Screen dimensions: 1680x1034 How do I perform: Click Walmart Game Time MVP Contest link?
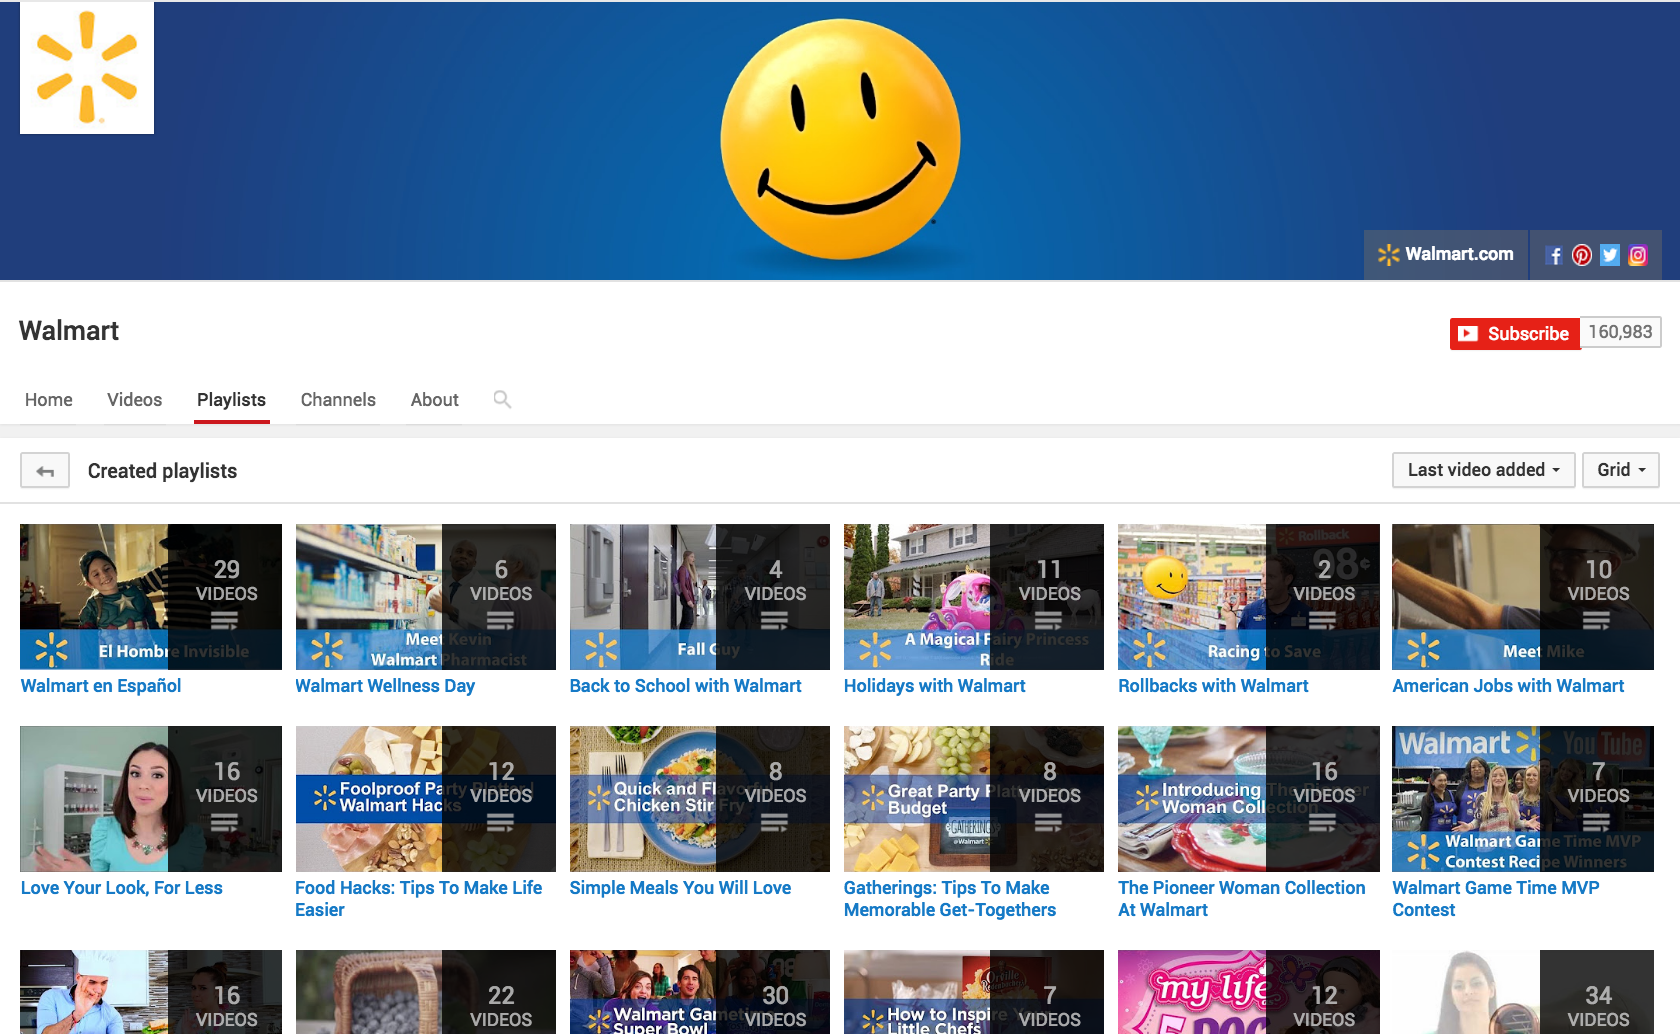[x=1496, y=899]
